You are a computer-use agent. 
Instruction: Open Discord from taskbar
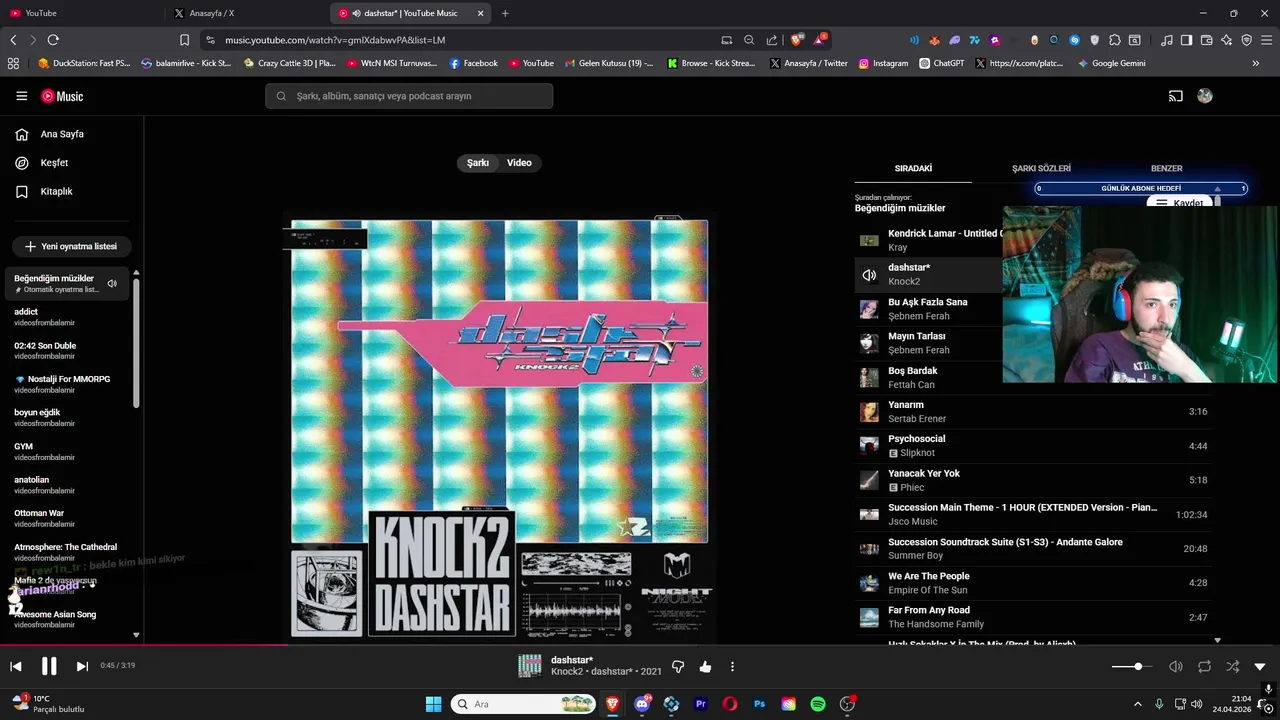[642, 704]
